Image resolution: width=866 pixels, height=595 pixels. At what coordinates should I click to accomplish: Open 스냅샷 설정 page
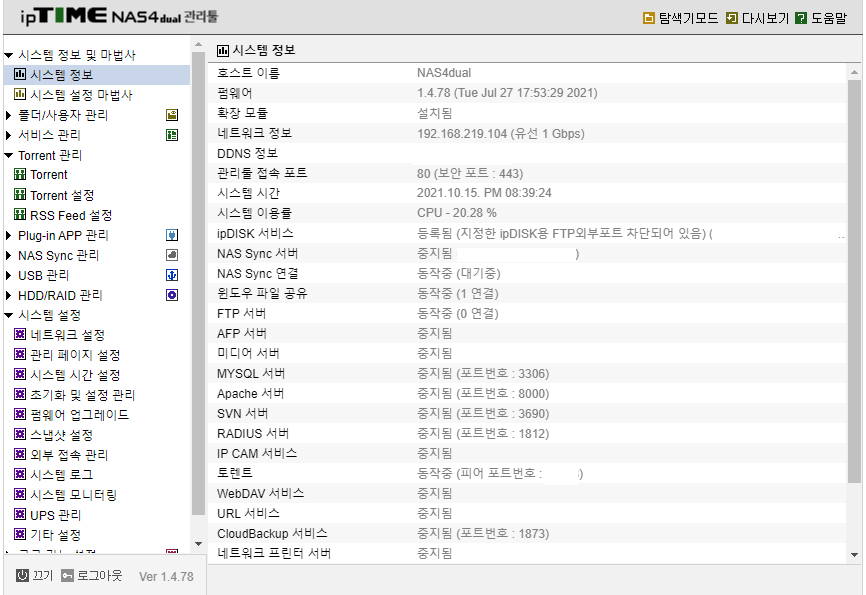61,435
